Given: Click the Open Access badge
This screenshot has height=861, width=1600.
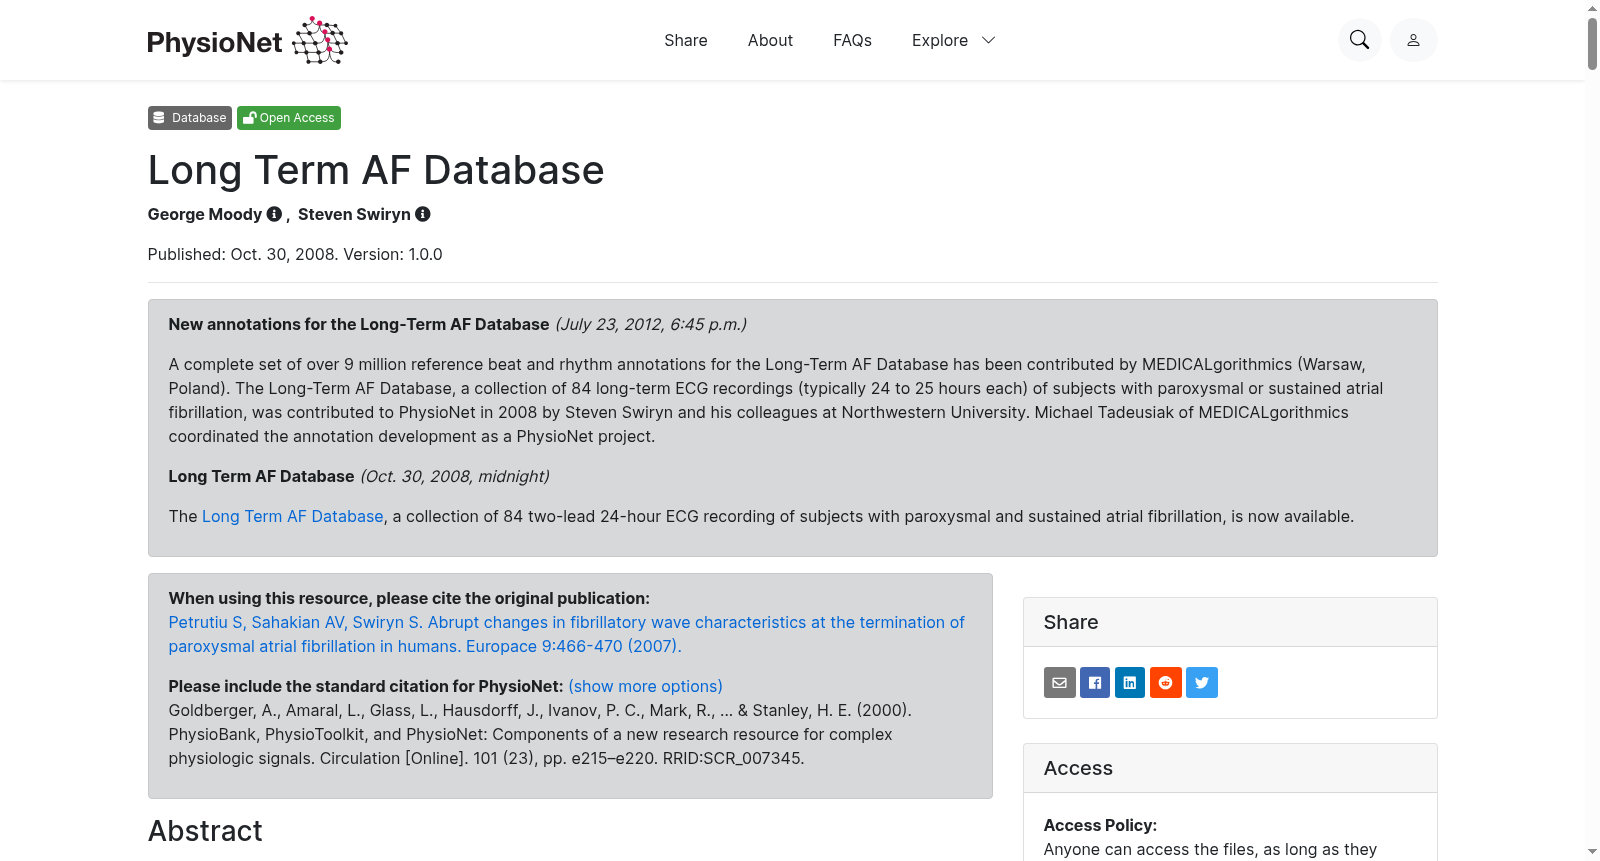Looking at the screenshot, I should (x=289, y=118).
